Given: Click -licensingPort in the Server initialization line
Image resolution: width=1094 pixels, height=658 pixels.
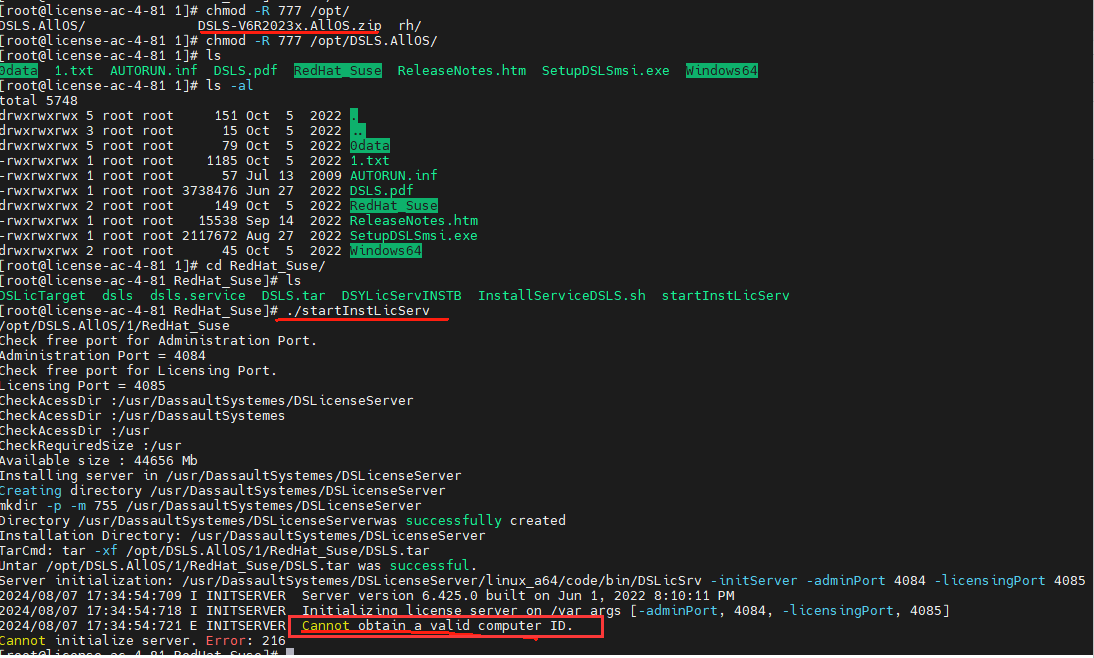Looking at the screenshot, I should pyautogui.click(x=989, y=581).
